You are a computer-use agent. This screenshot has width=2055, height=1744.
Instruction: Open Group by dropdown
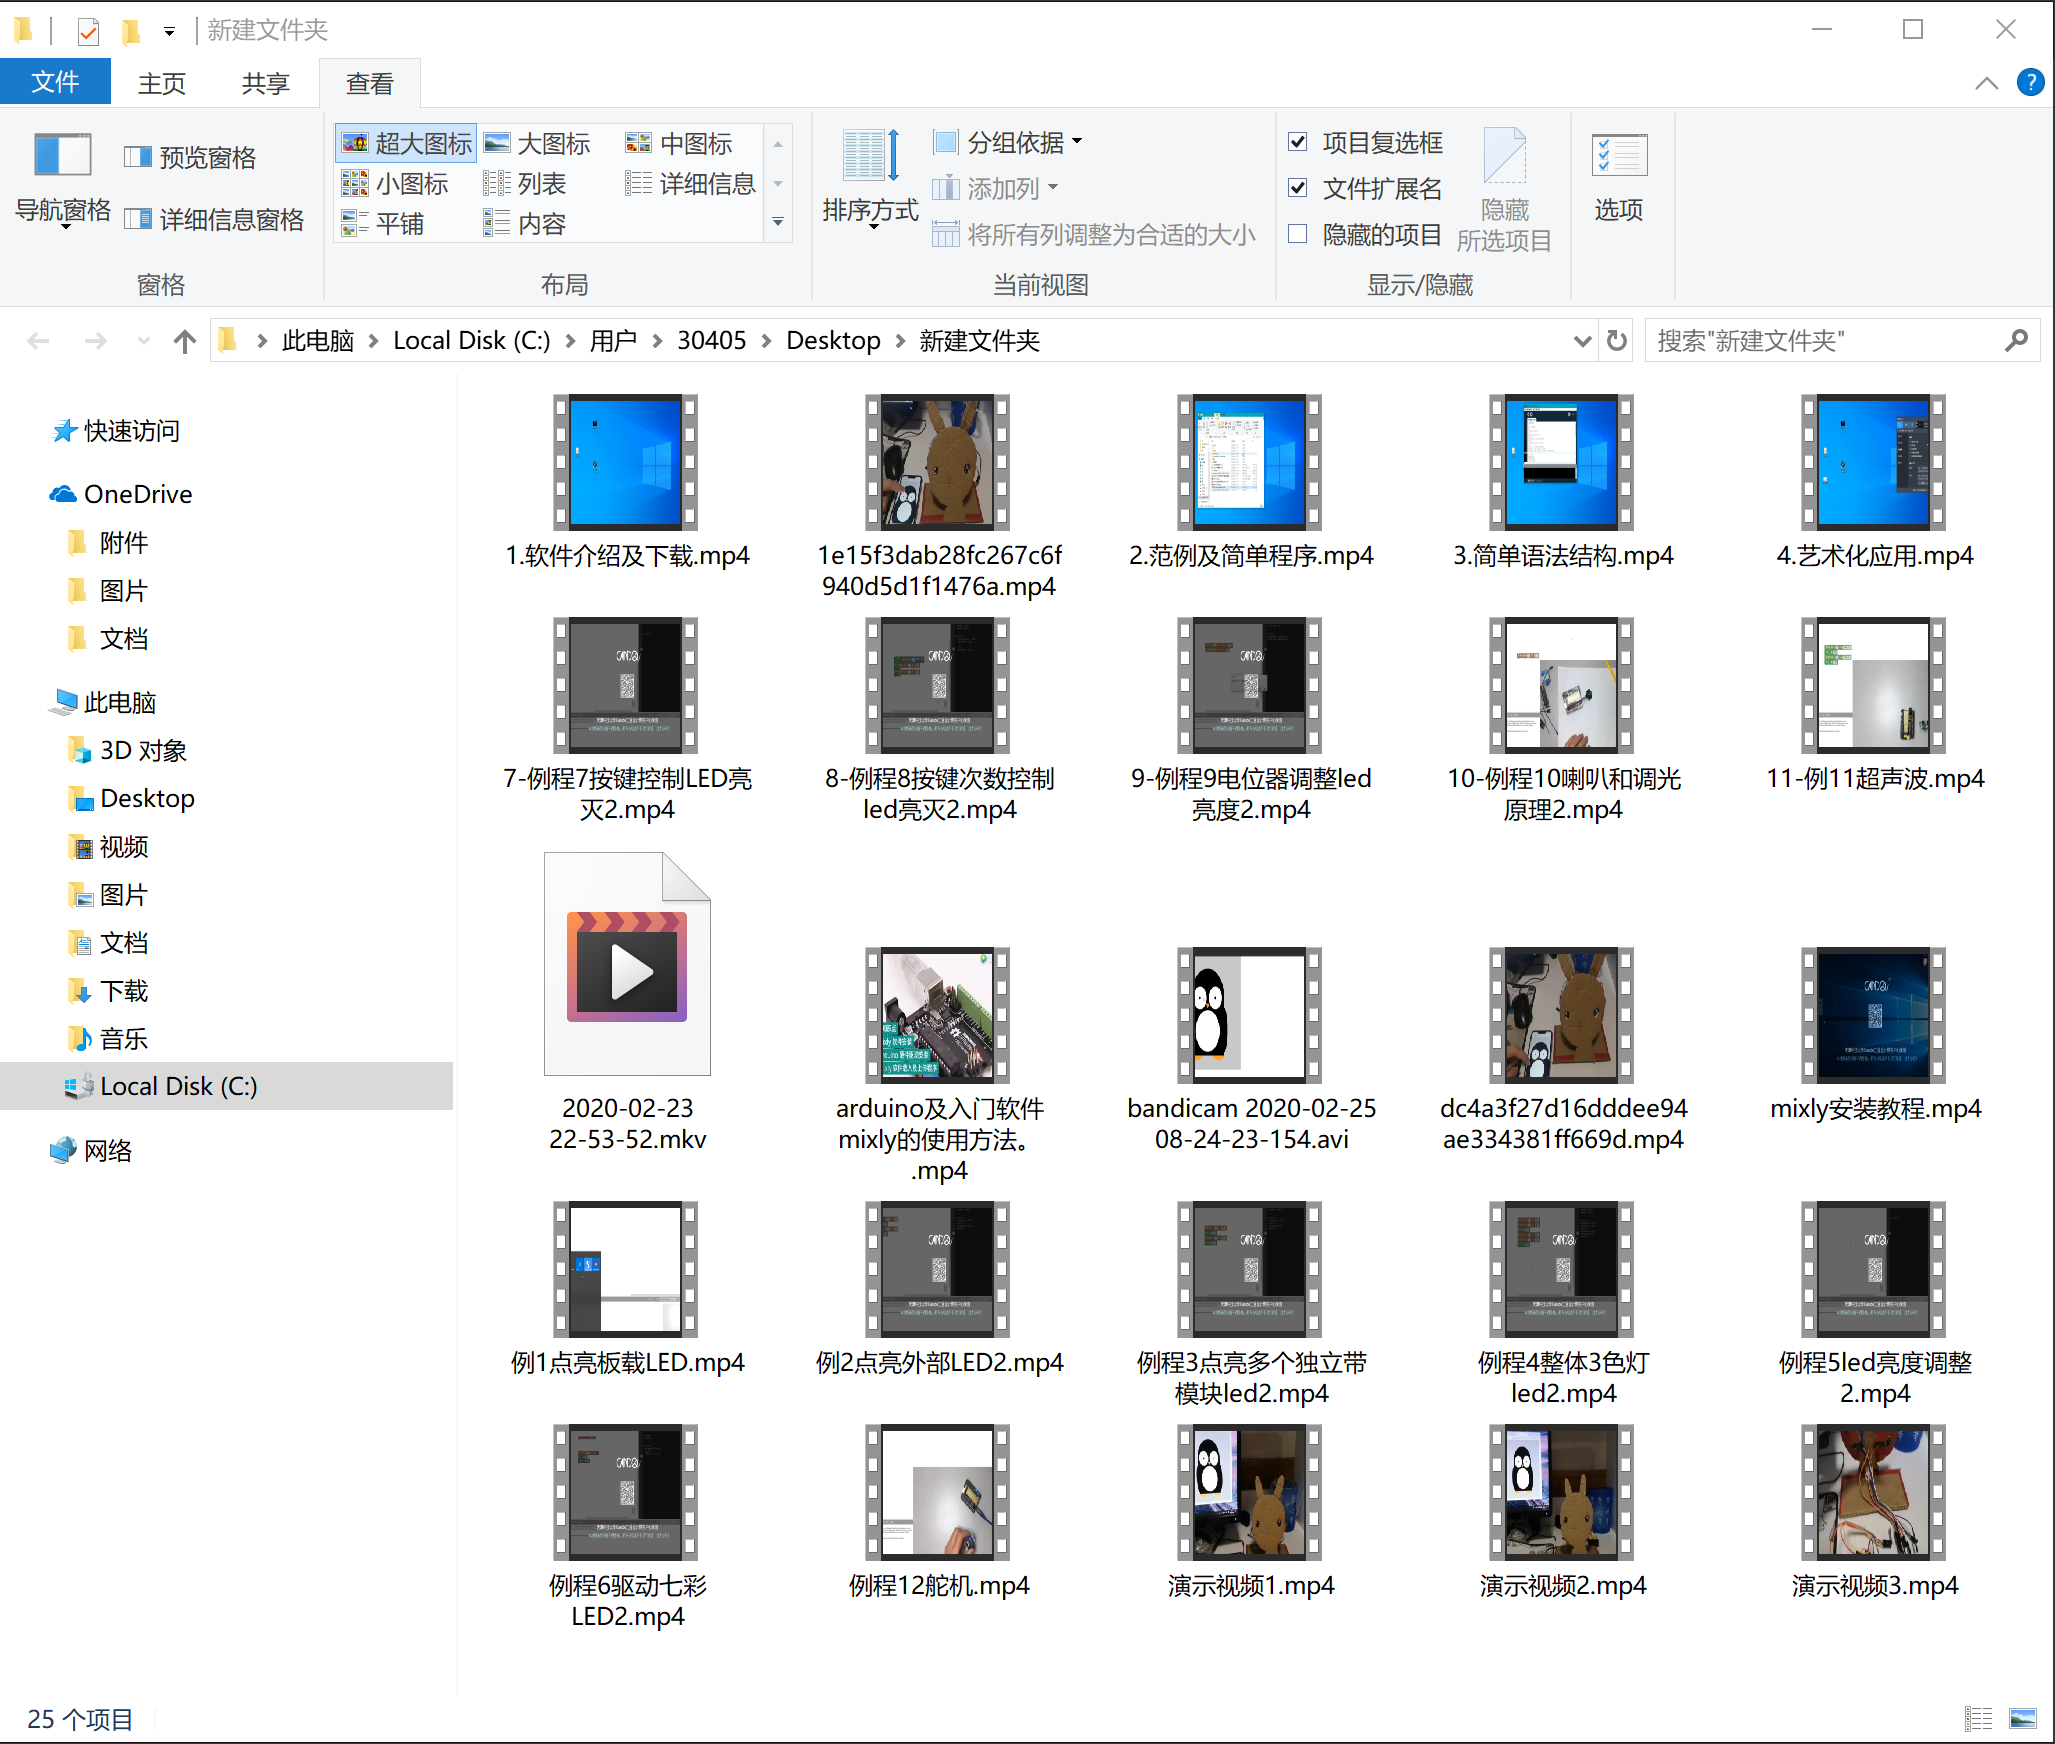point(1008,143)
